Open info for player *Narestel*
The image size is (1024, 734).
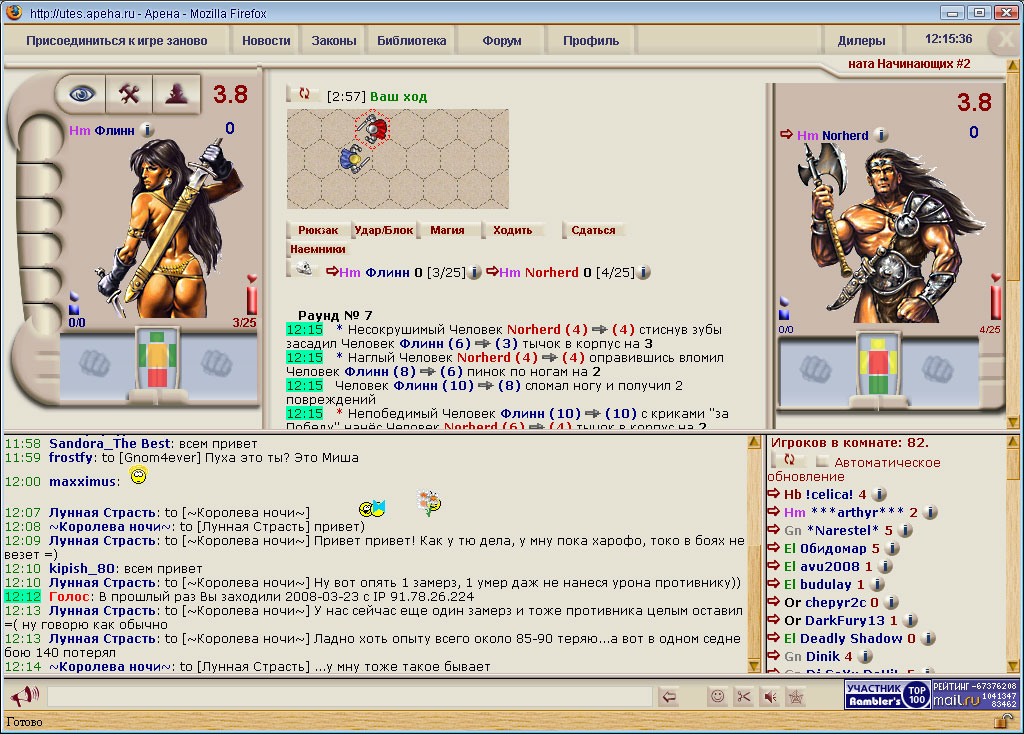pyautogui.click(x=905, y=530)
